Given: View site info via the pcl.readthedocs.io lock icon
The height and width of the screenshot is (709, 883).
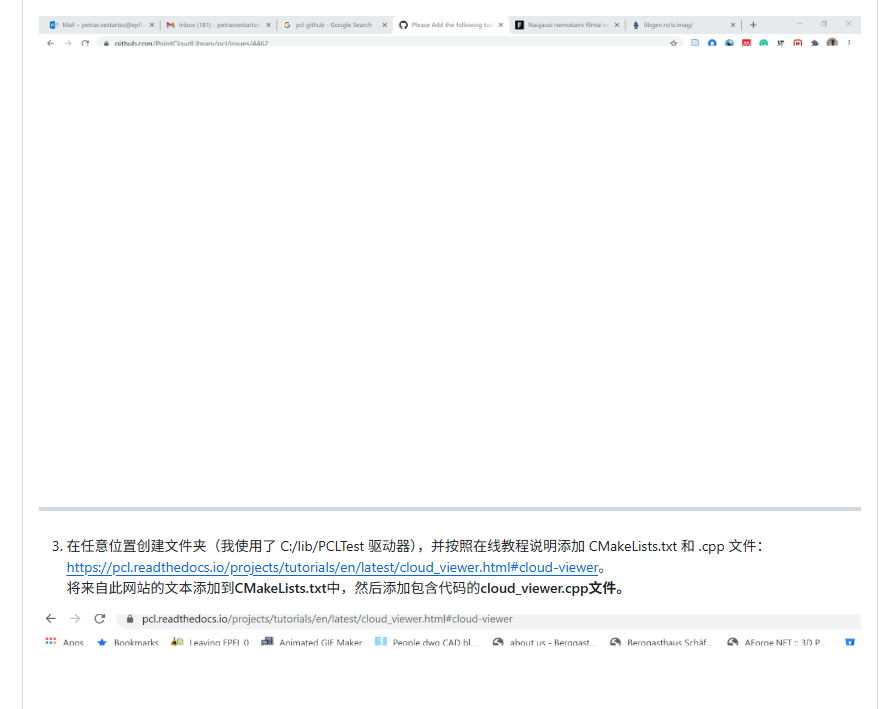Looking at the screenshot, I should (130, 619).
